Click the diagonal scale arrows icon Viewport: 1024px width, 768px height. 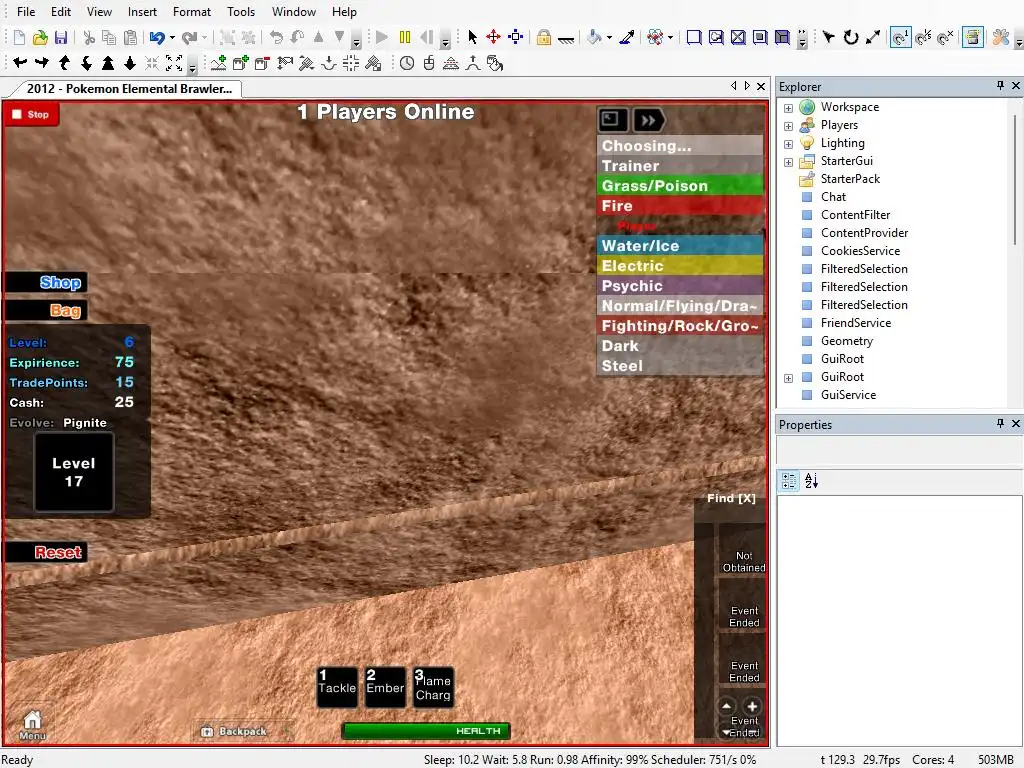[x=872, y=37]
